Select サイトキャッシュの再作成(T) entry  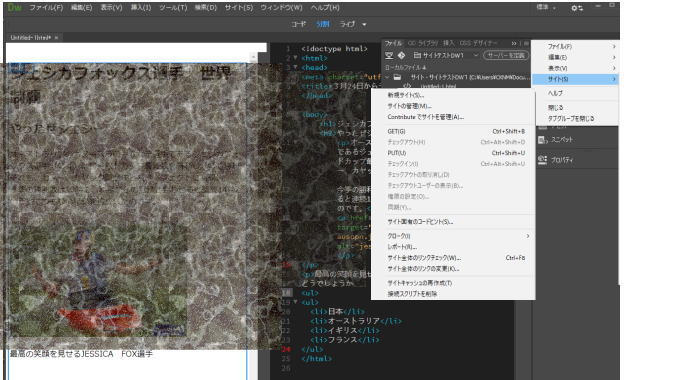pos(453,283)
